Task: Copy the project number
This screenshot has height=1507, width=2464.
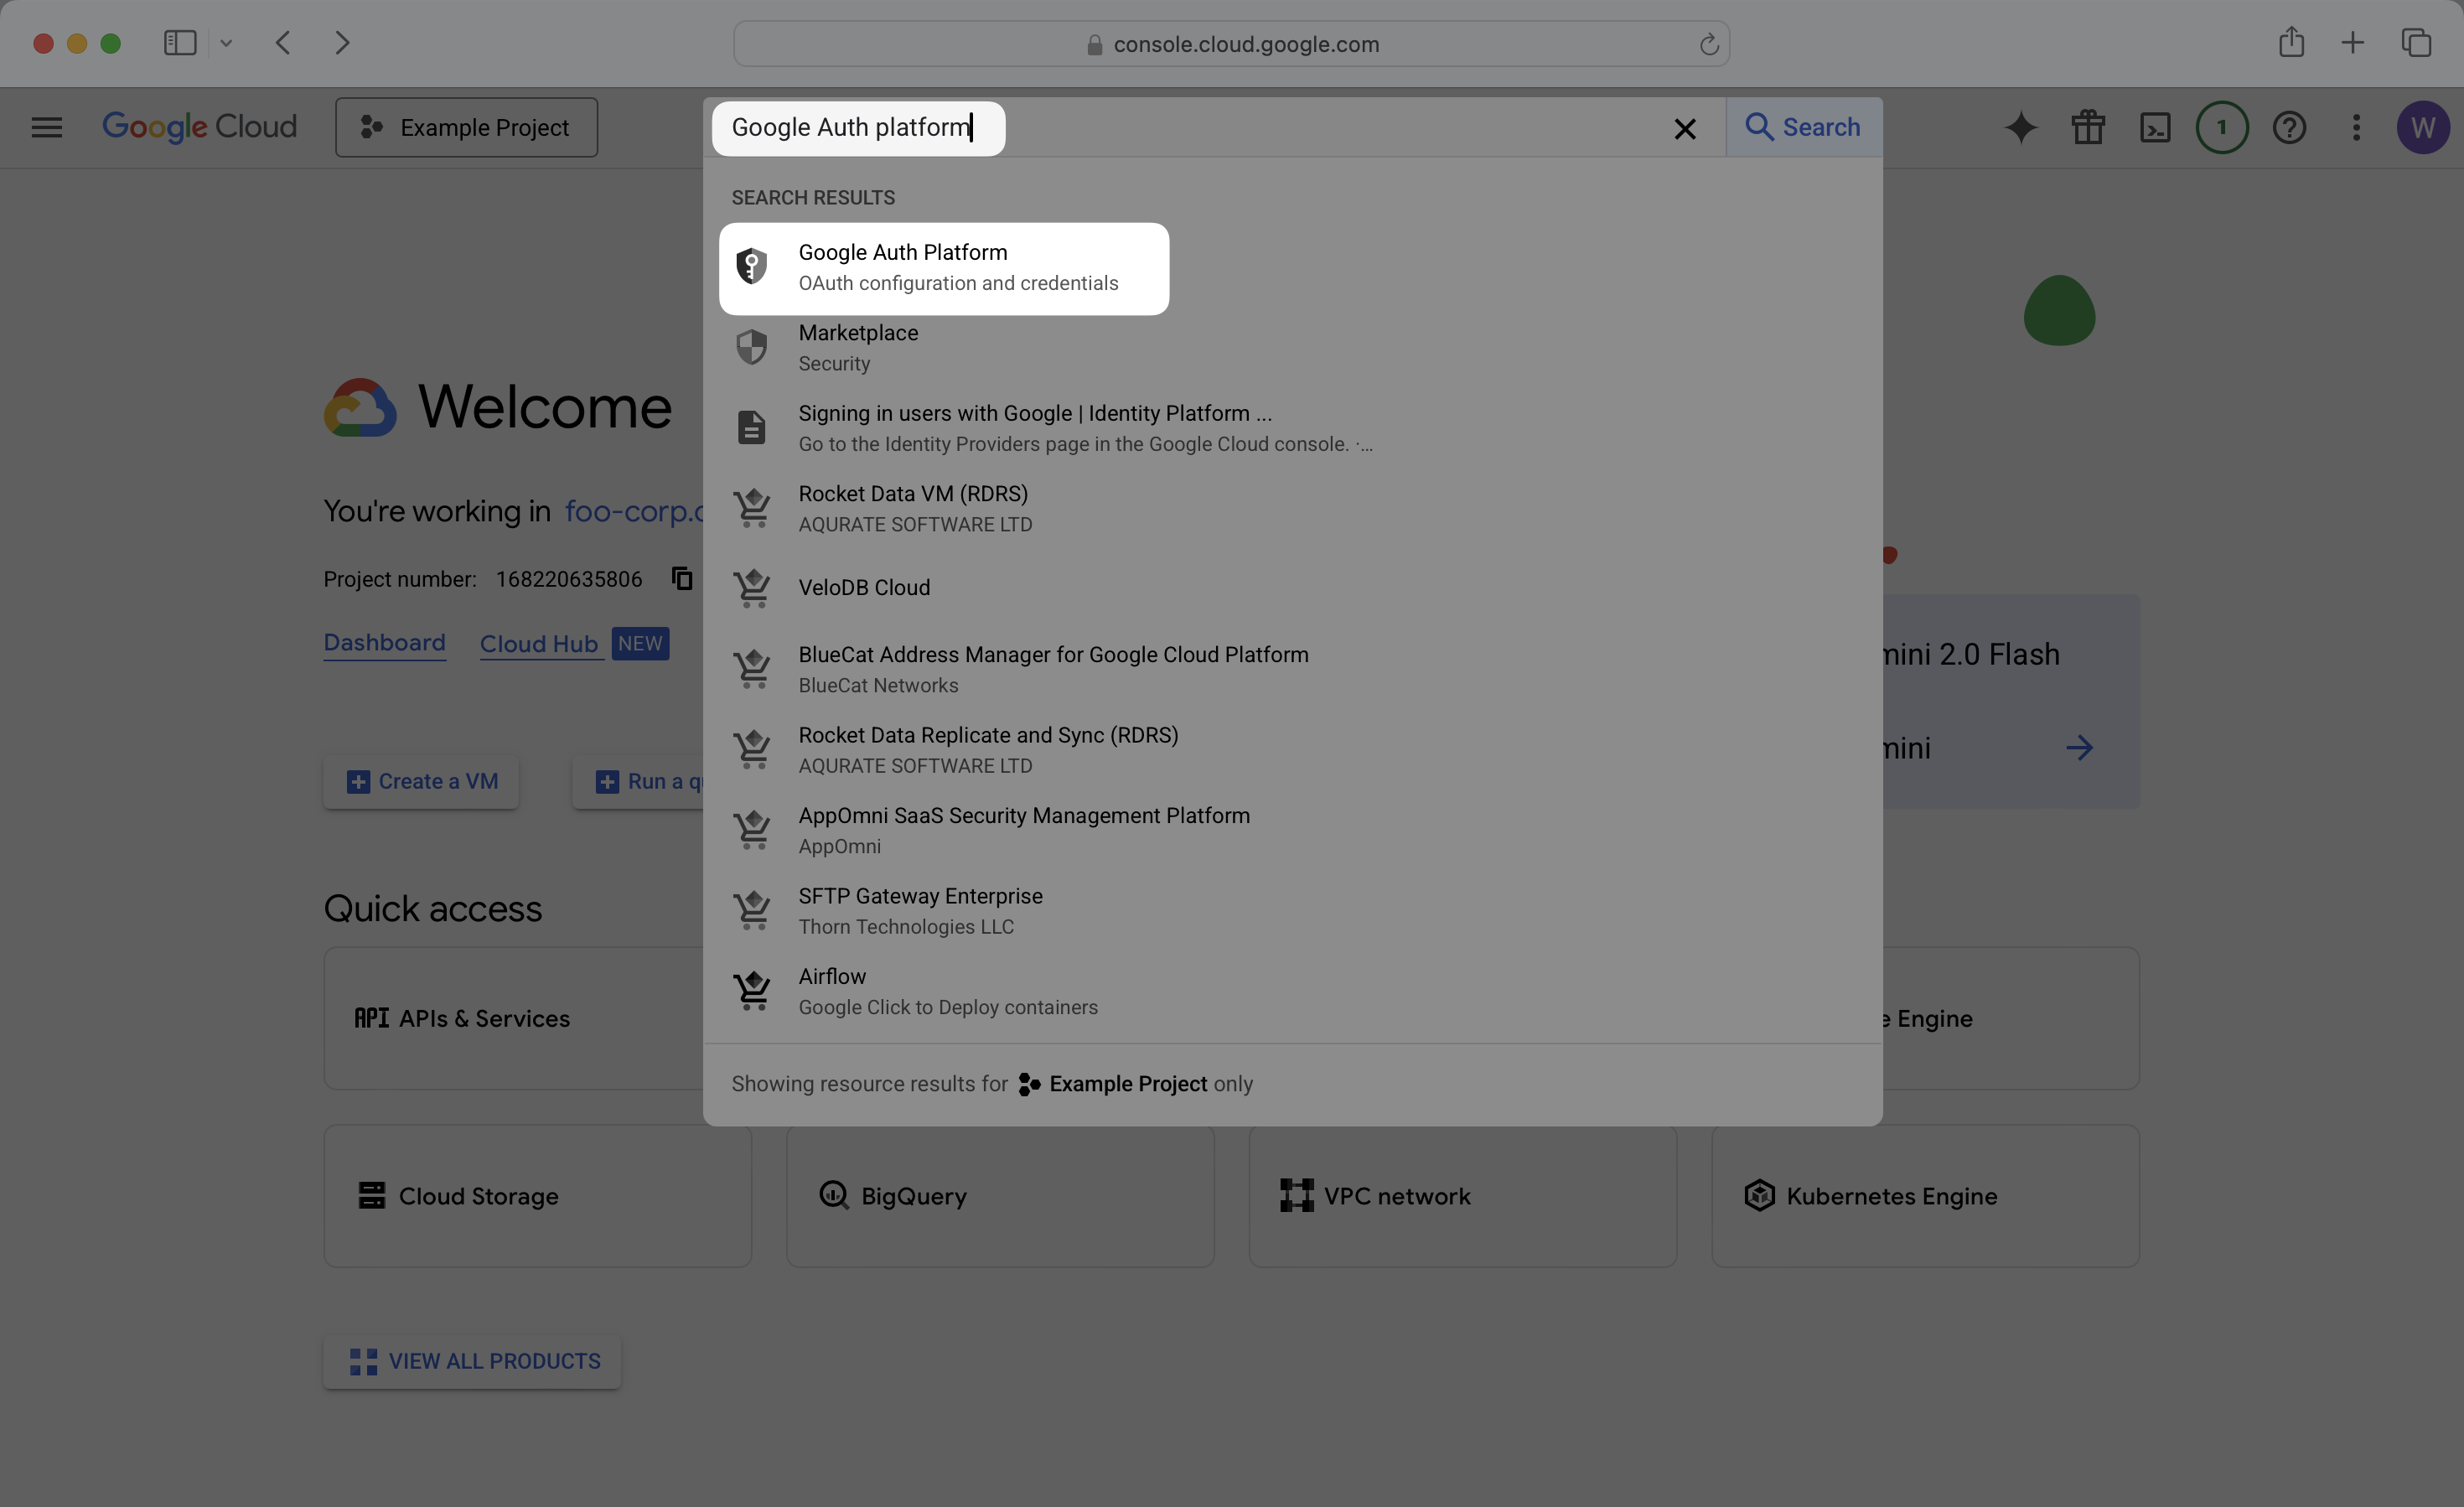Action: tap(681, 578)
